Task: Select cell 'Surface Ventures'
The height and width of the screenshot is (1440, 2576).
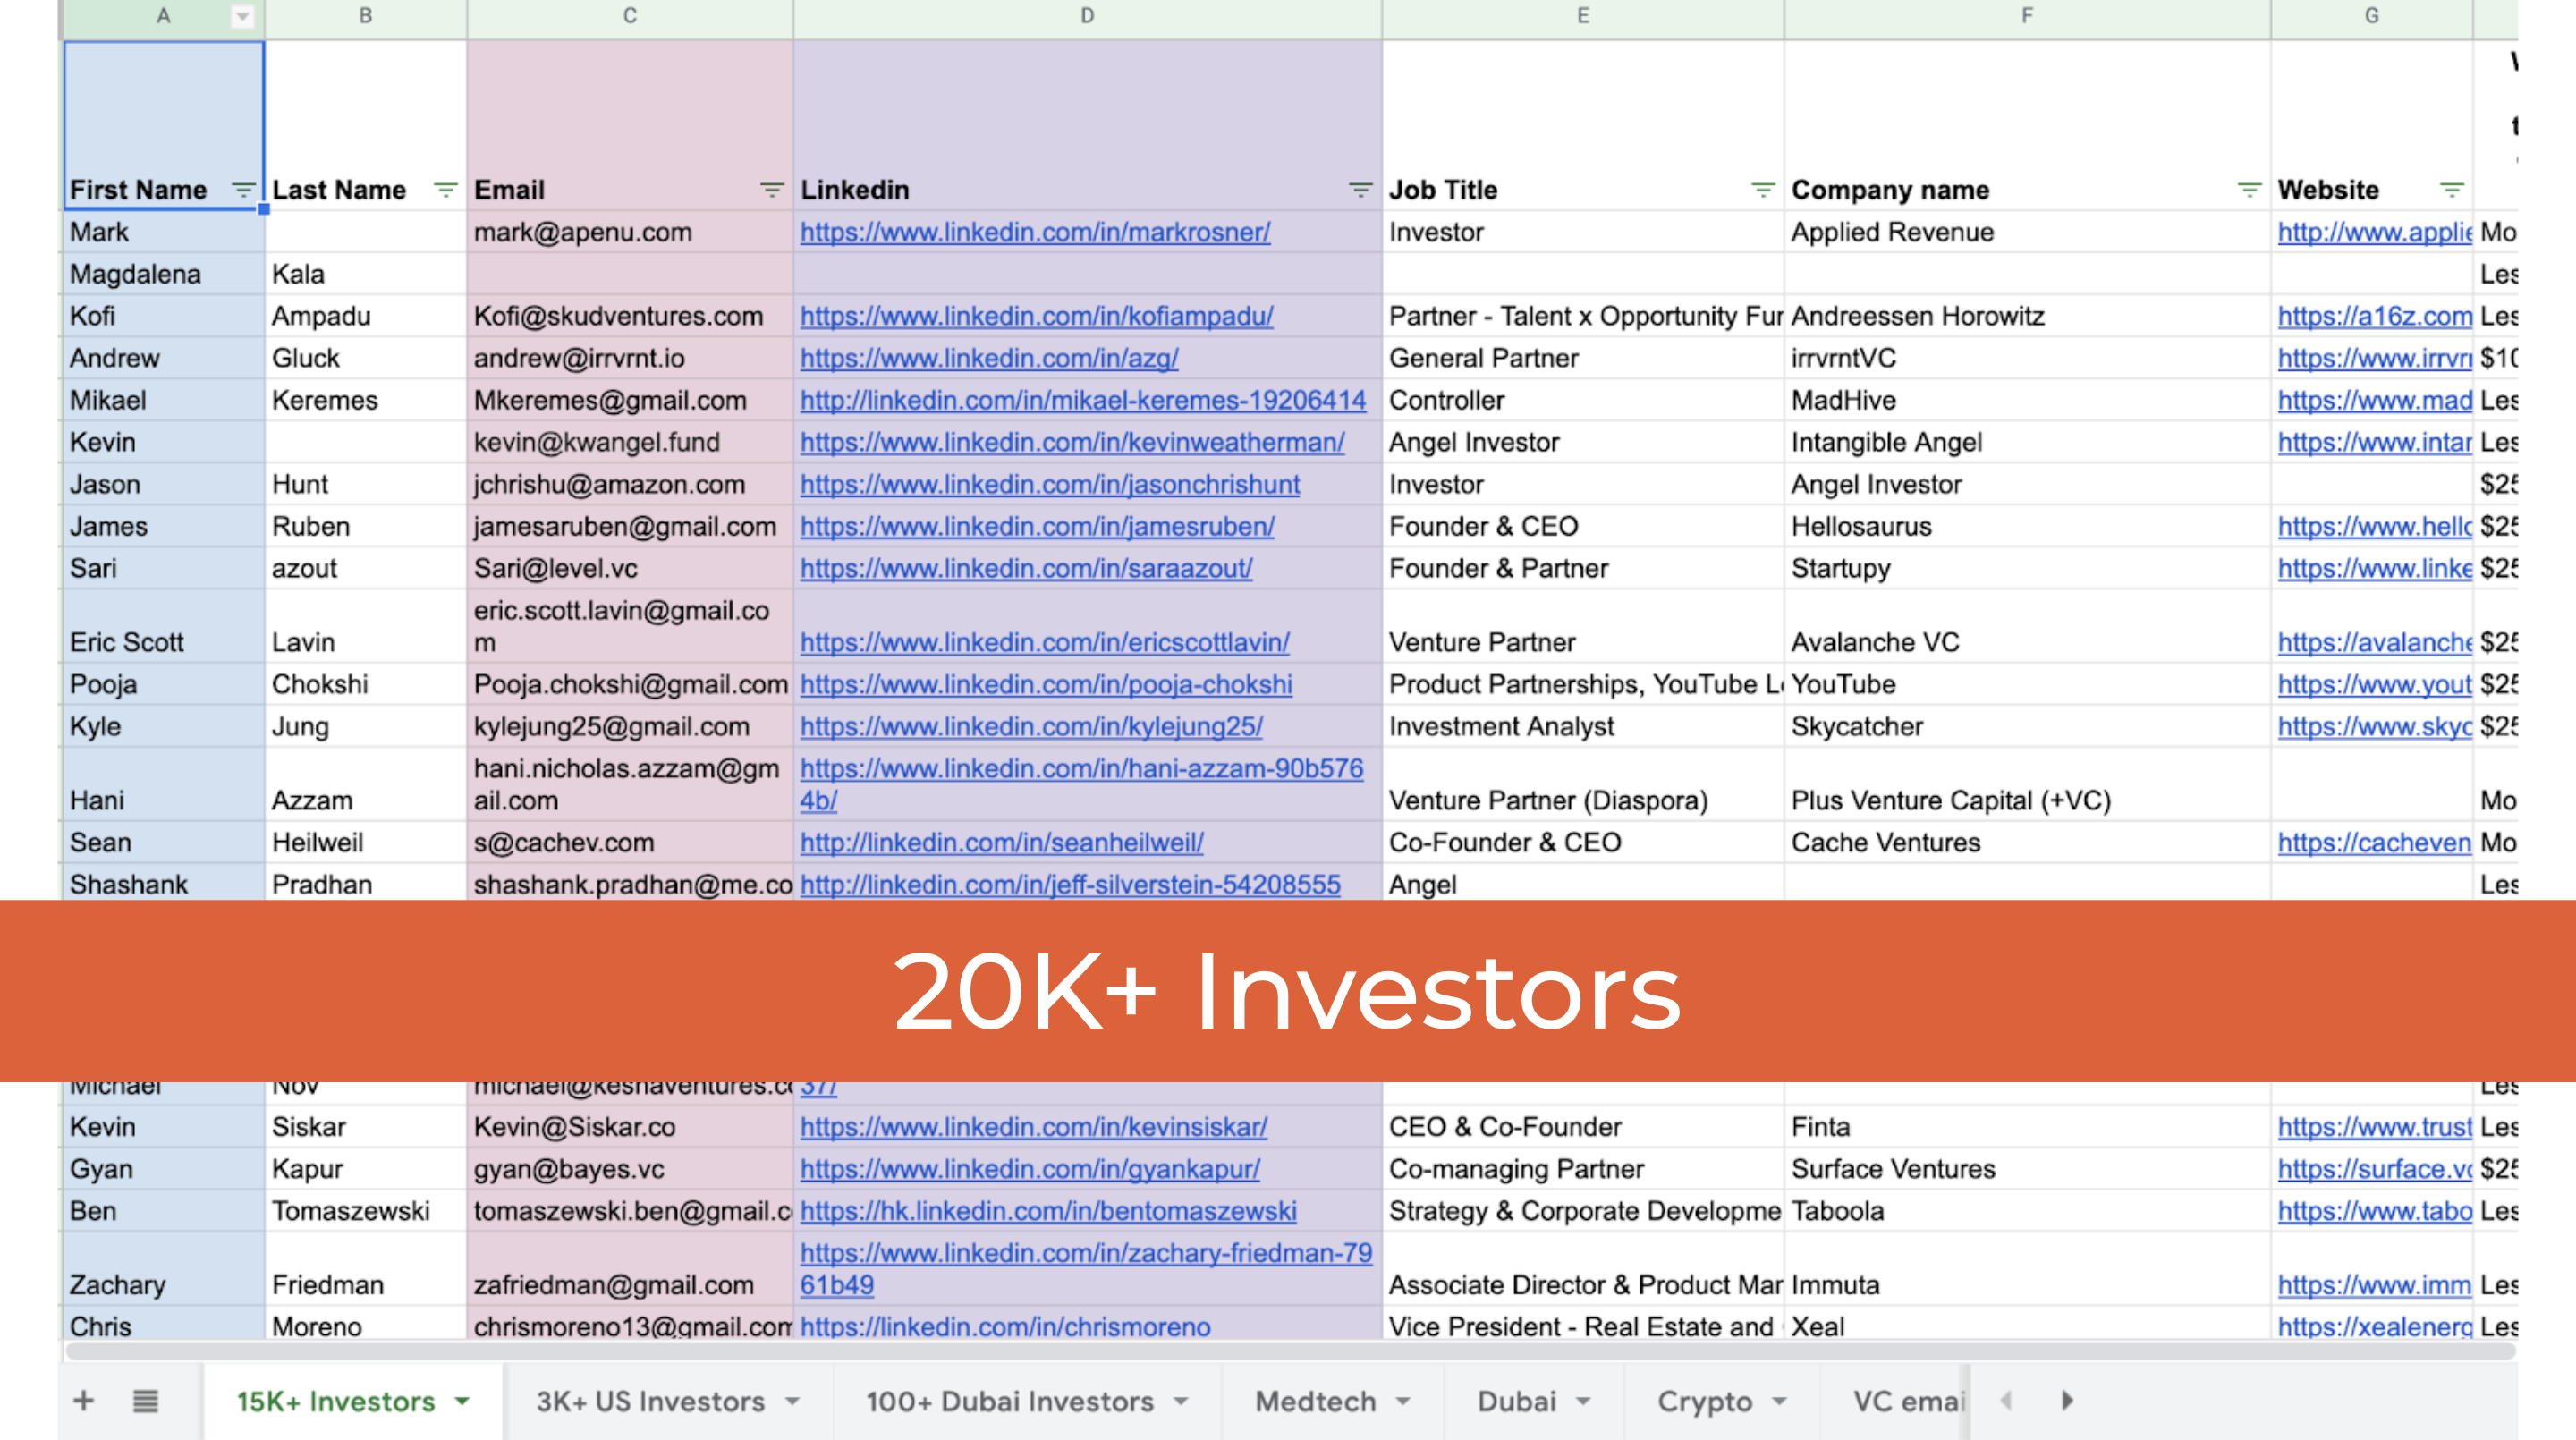Action: point(2027,1169)
